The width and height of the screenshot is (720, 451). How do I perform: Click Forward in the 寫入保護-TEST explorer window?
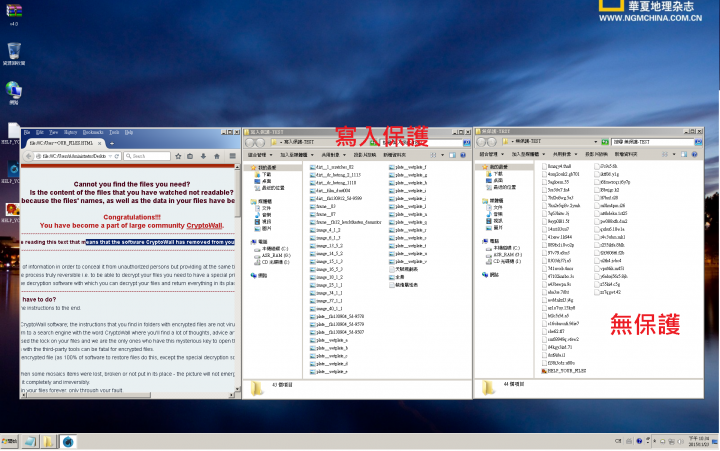pyautogui.click(x=260, y=143)
